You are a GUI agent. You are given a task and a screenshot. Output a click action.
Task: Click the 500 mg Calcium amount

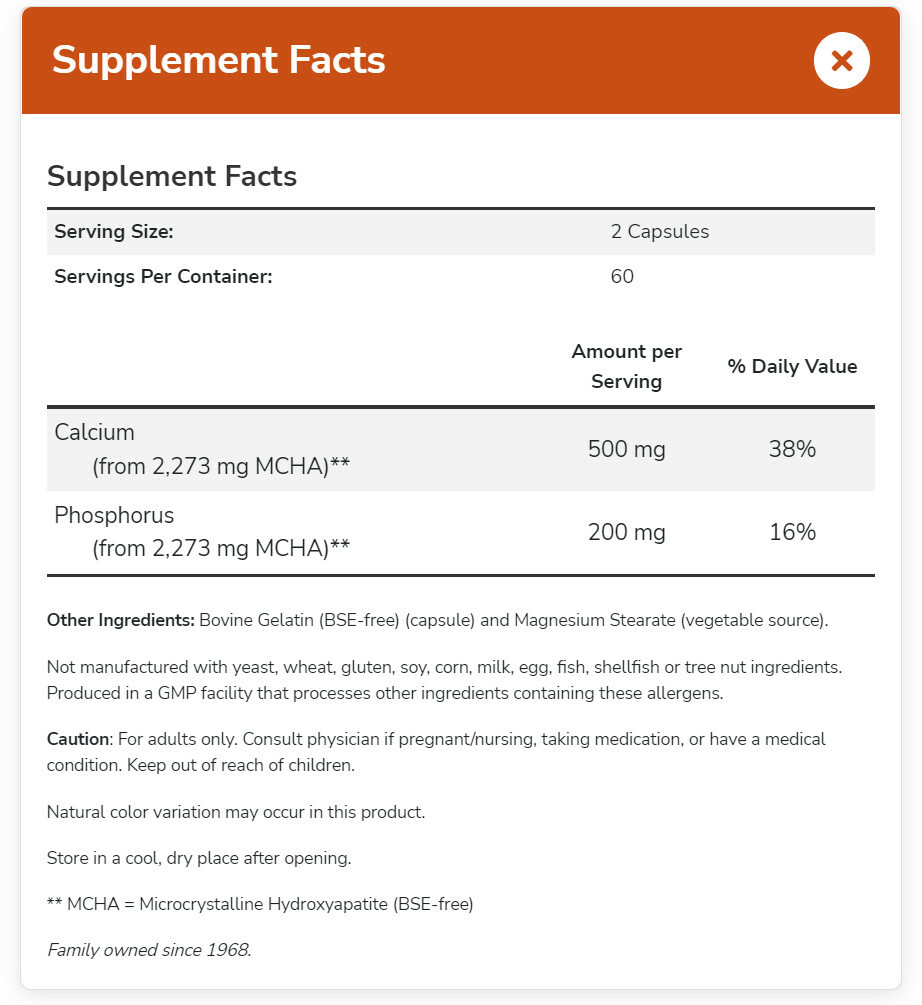[x=626, y=449]
